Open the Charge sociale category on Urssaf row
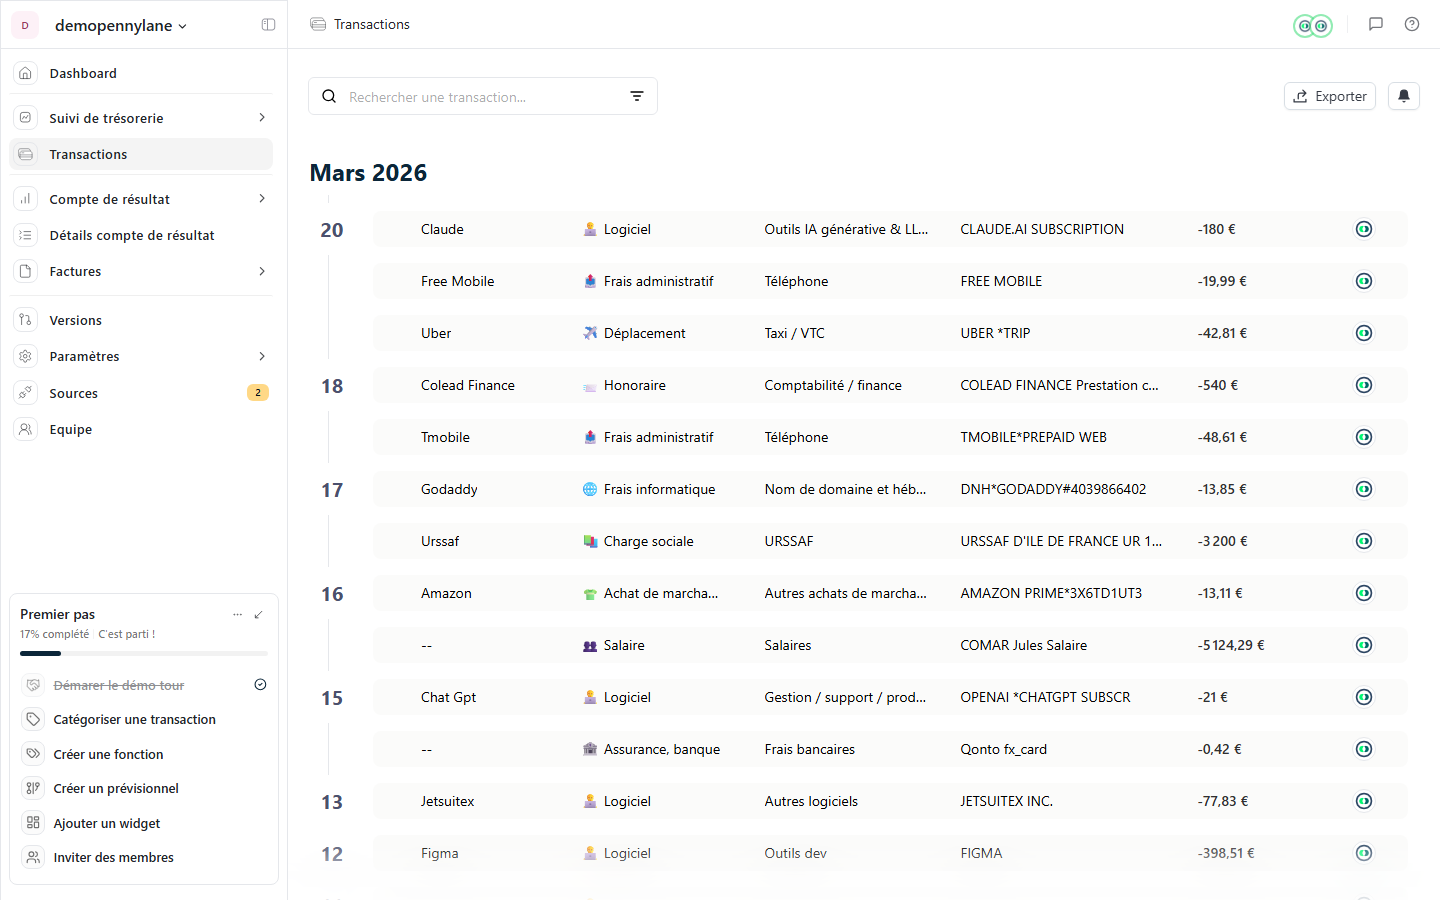1440x900 pixels. point(638,541)
